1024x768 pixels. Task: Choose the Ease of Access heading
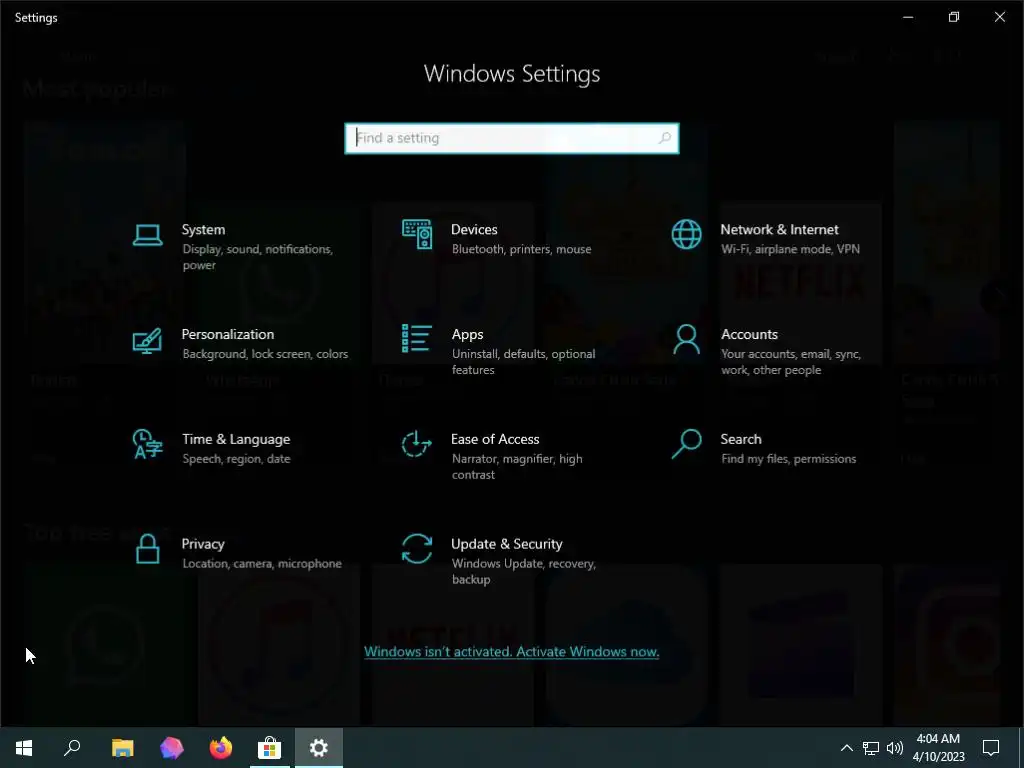495,439
